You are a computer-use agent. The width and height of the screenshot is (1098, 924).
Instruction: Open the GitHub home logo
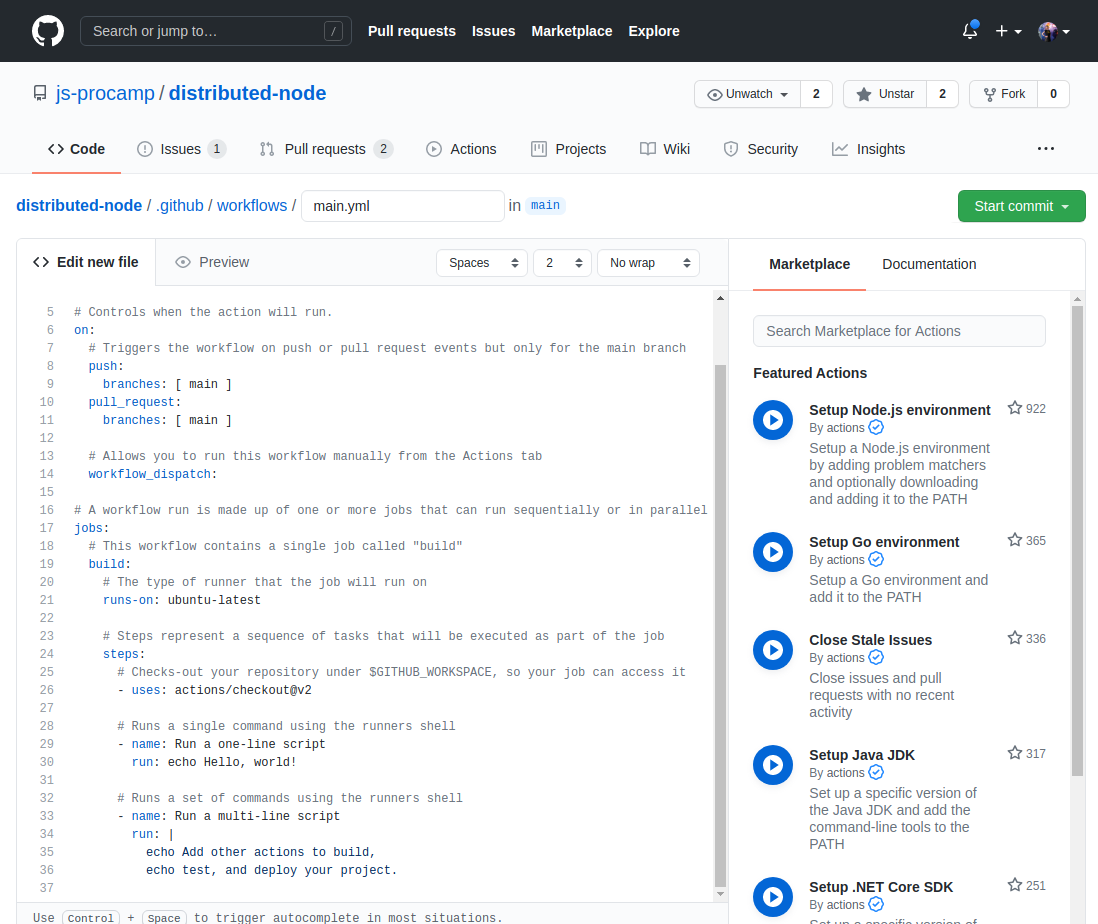(x=48, y=32)
